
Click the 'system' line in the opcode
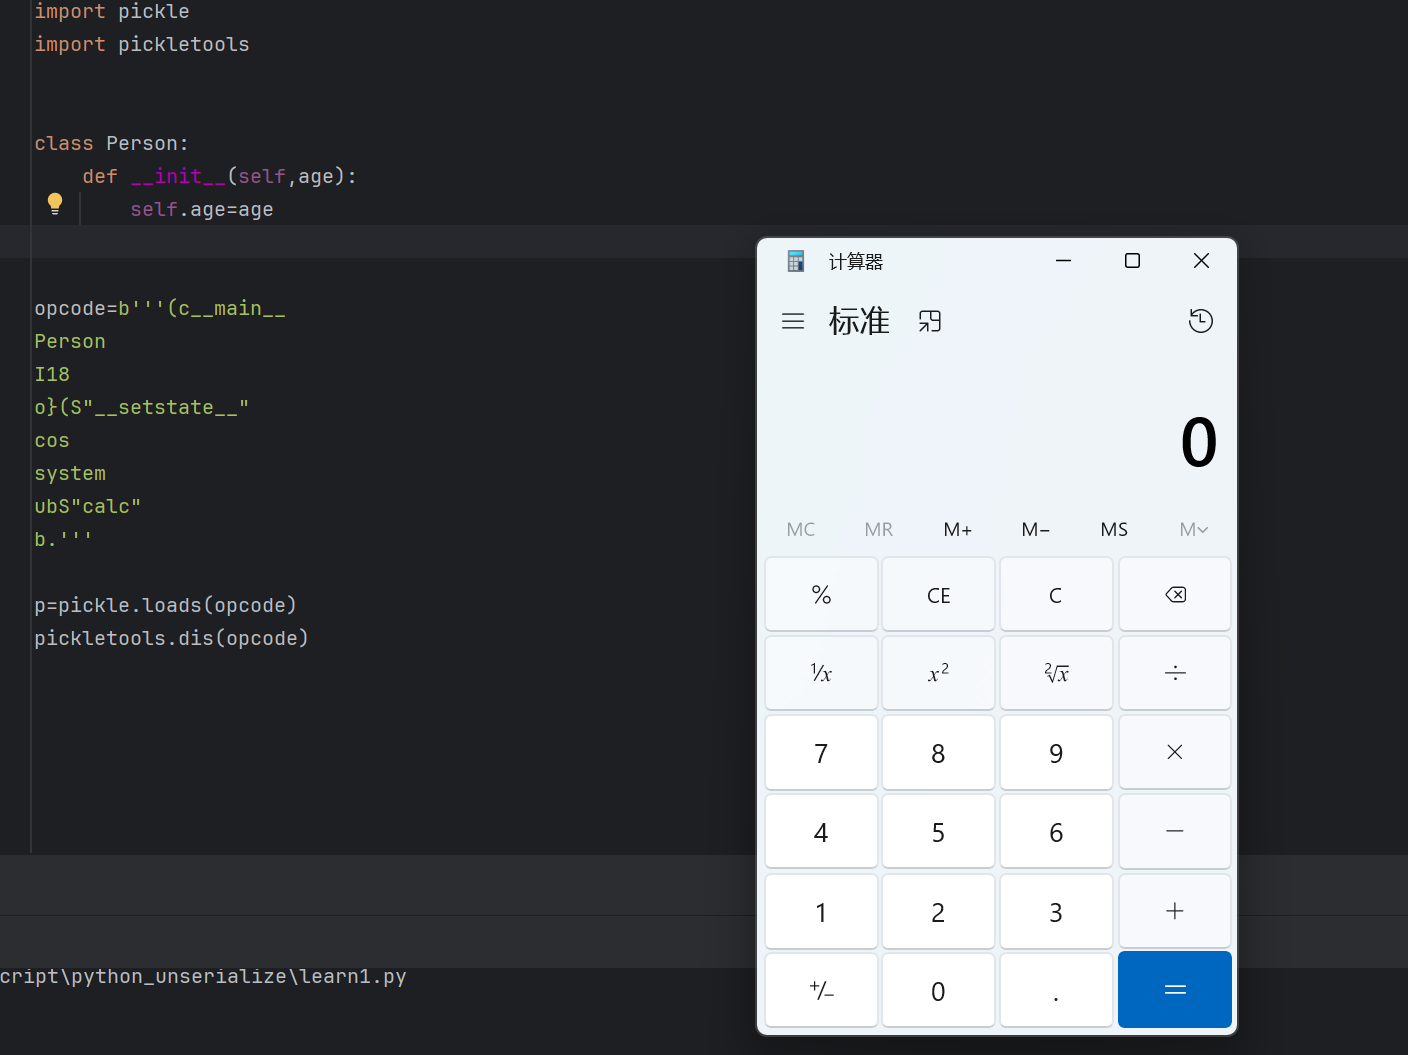(70, 473)
